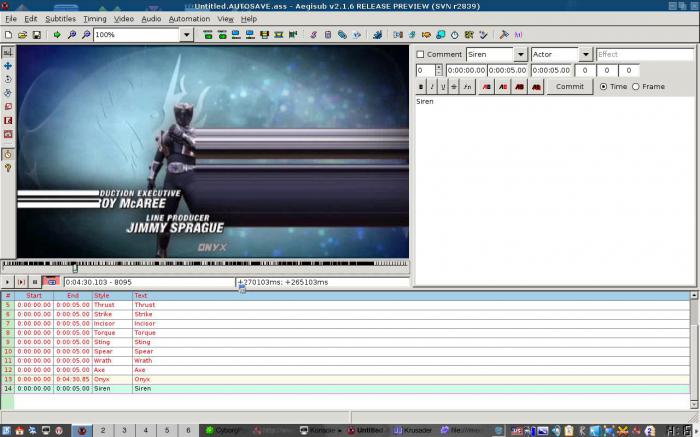The height and width of the screenshot is (437, 700).
Task: Open Fonts Collector via the wrench icon
Action: point(504,34)
